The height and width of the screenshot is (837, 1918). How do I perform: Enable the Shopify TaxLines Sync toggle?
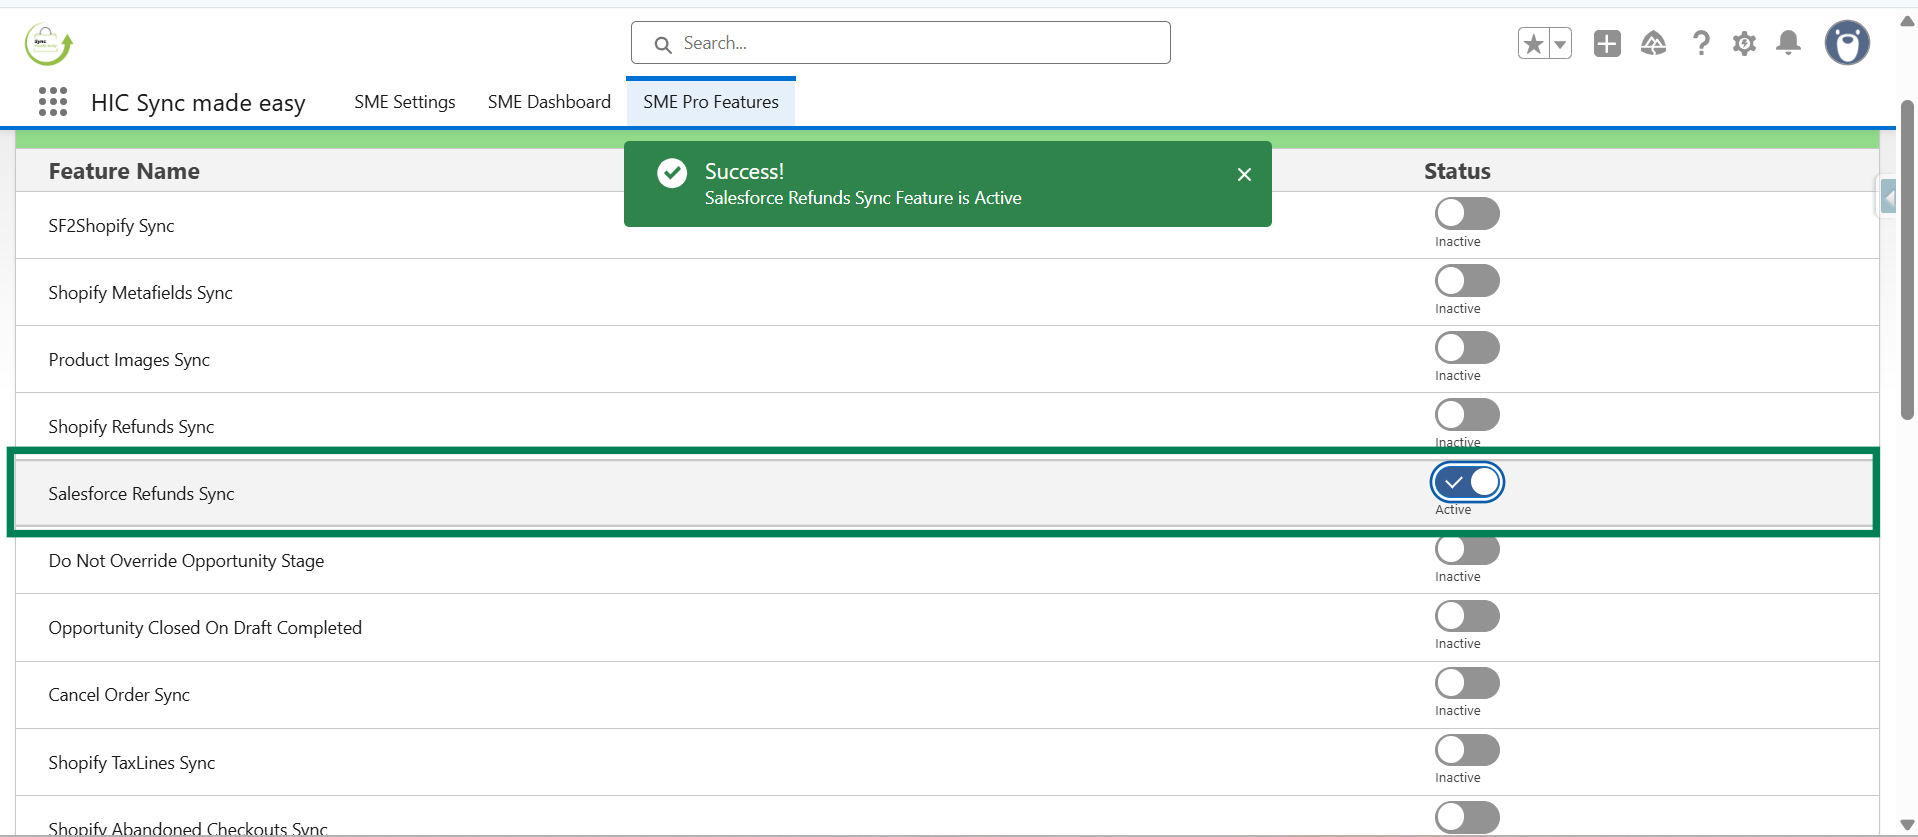(x=1467, y=750)
